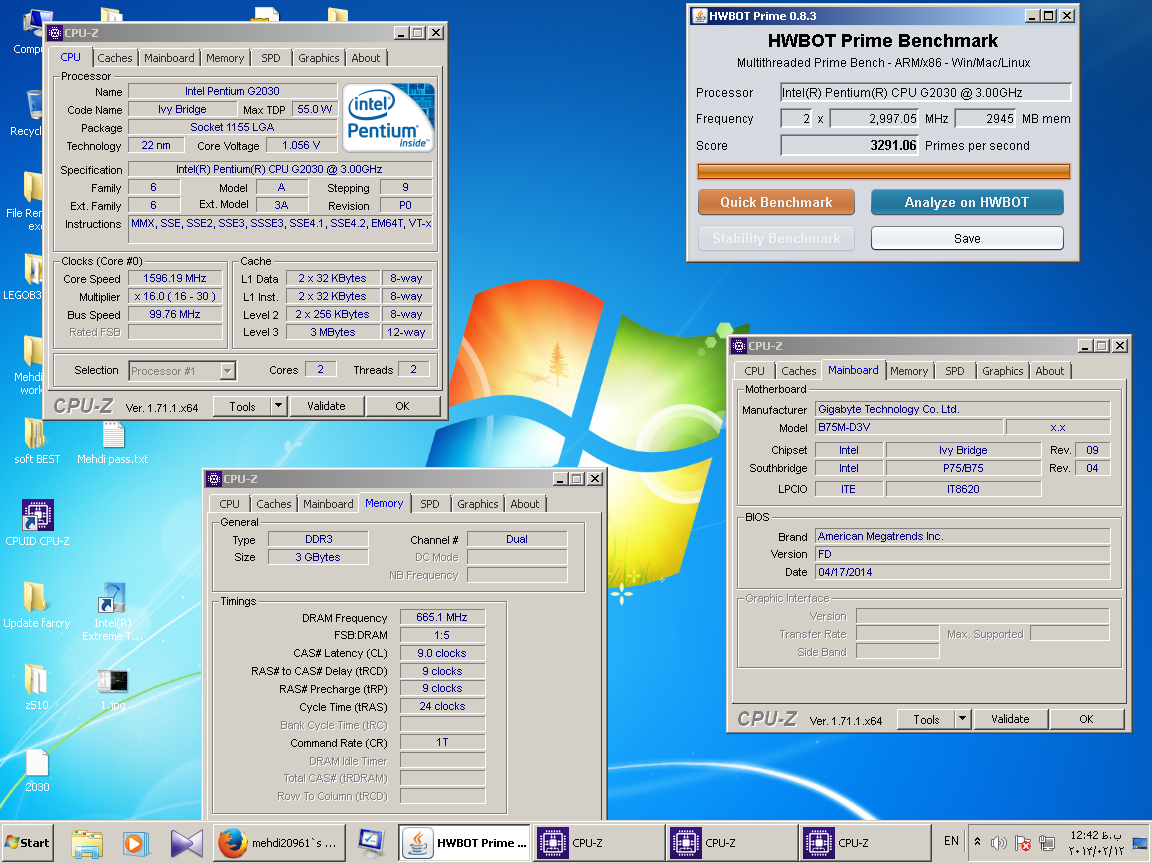The height and width of the screenshot is (864, 1152).
Task: Click the Core Speed value 1596.19 MHz
Action: click(175, 278)
